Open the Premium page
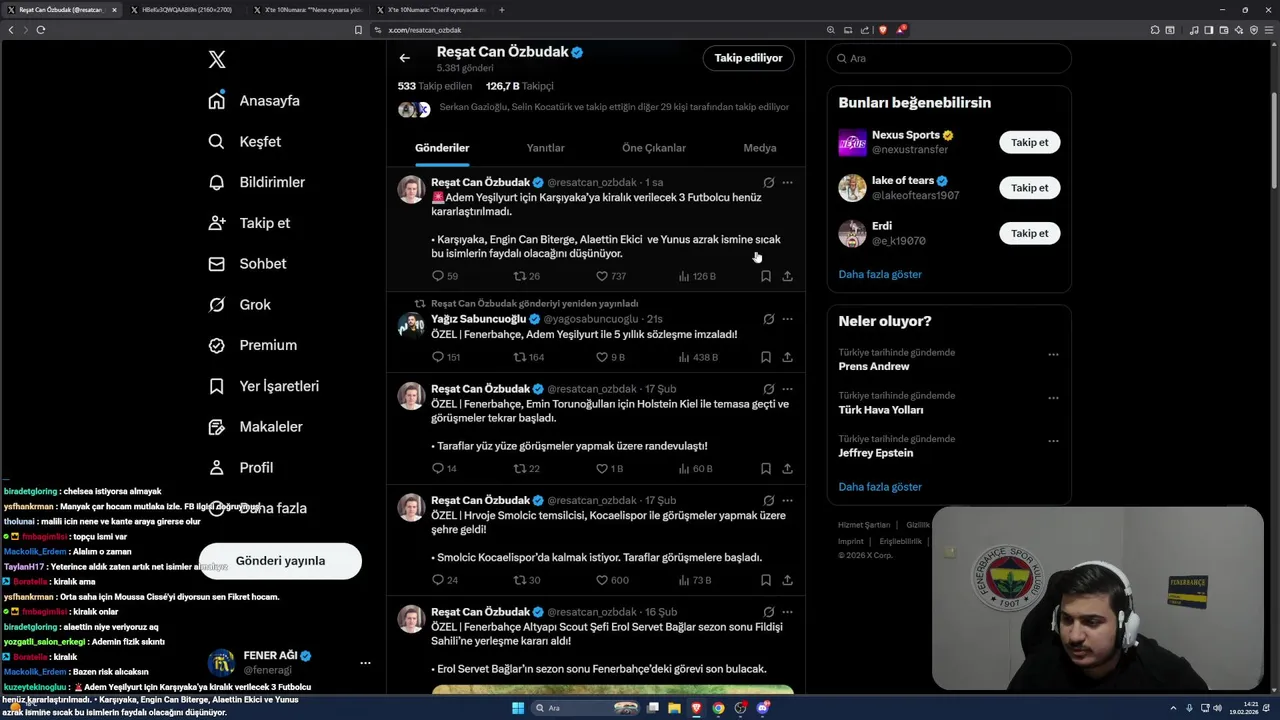The height and width of the screenshot is (720, 1280). pos(252,345)
